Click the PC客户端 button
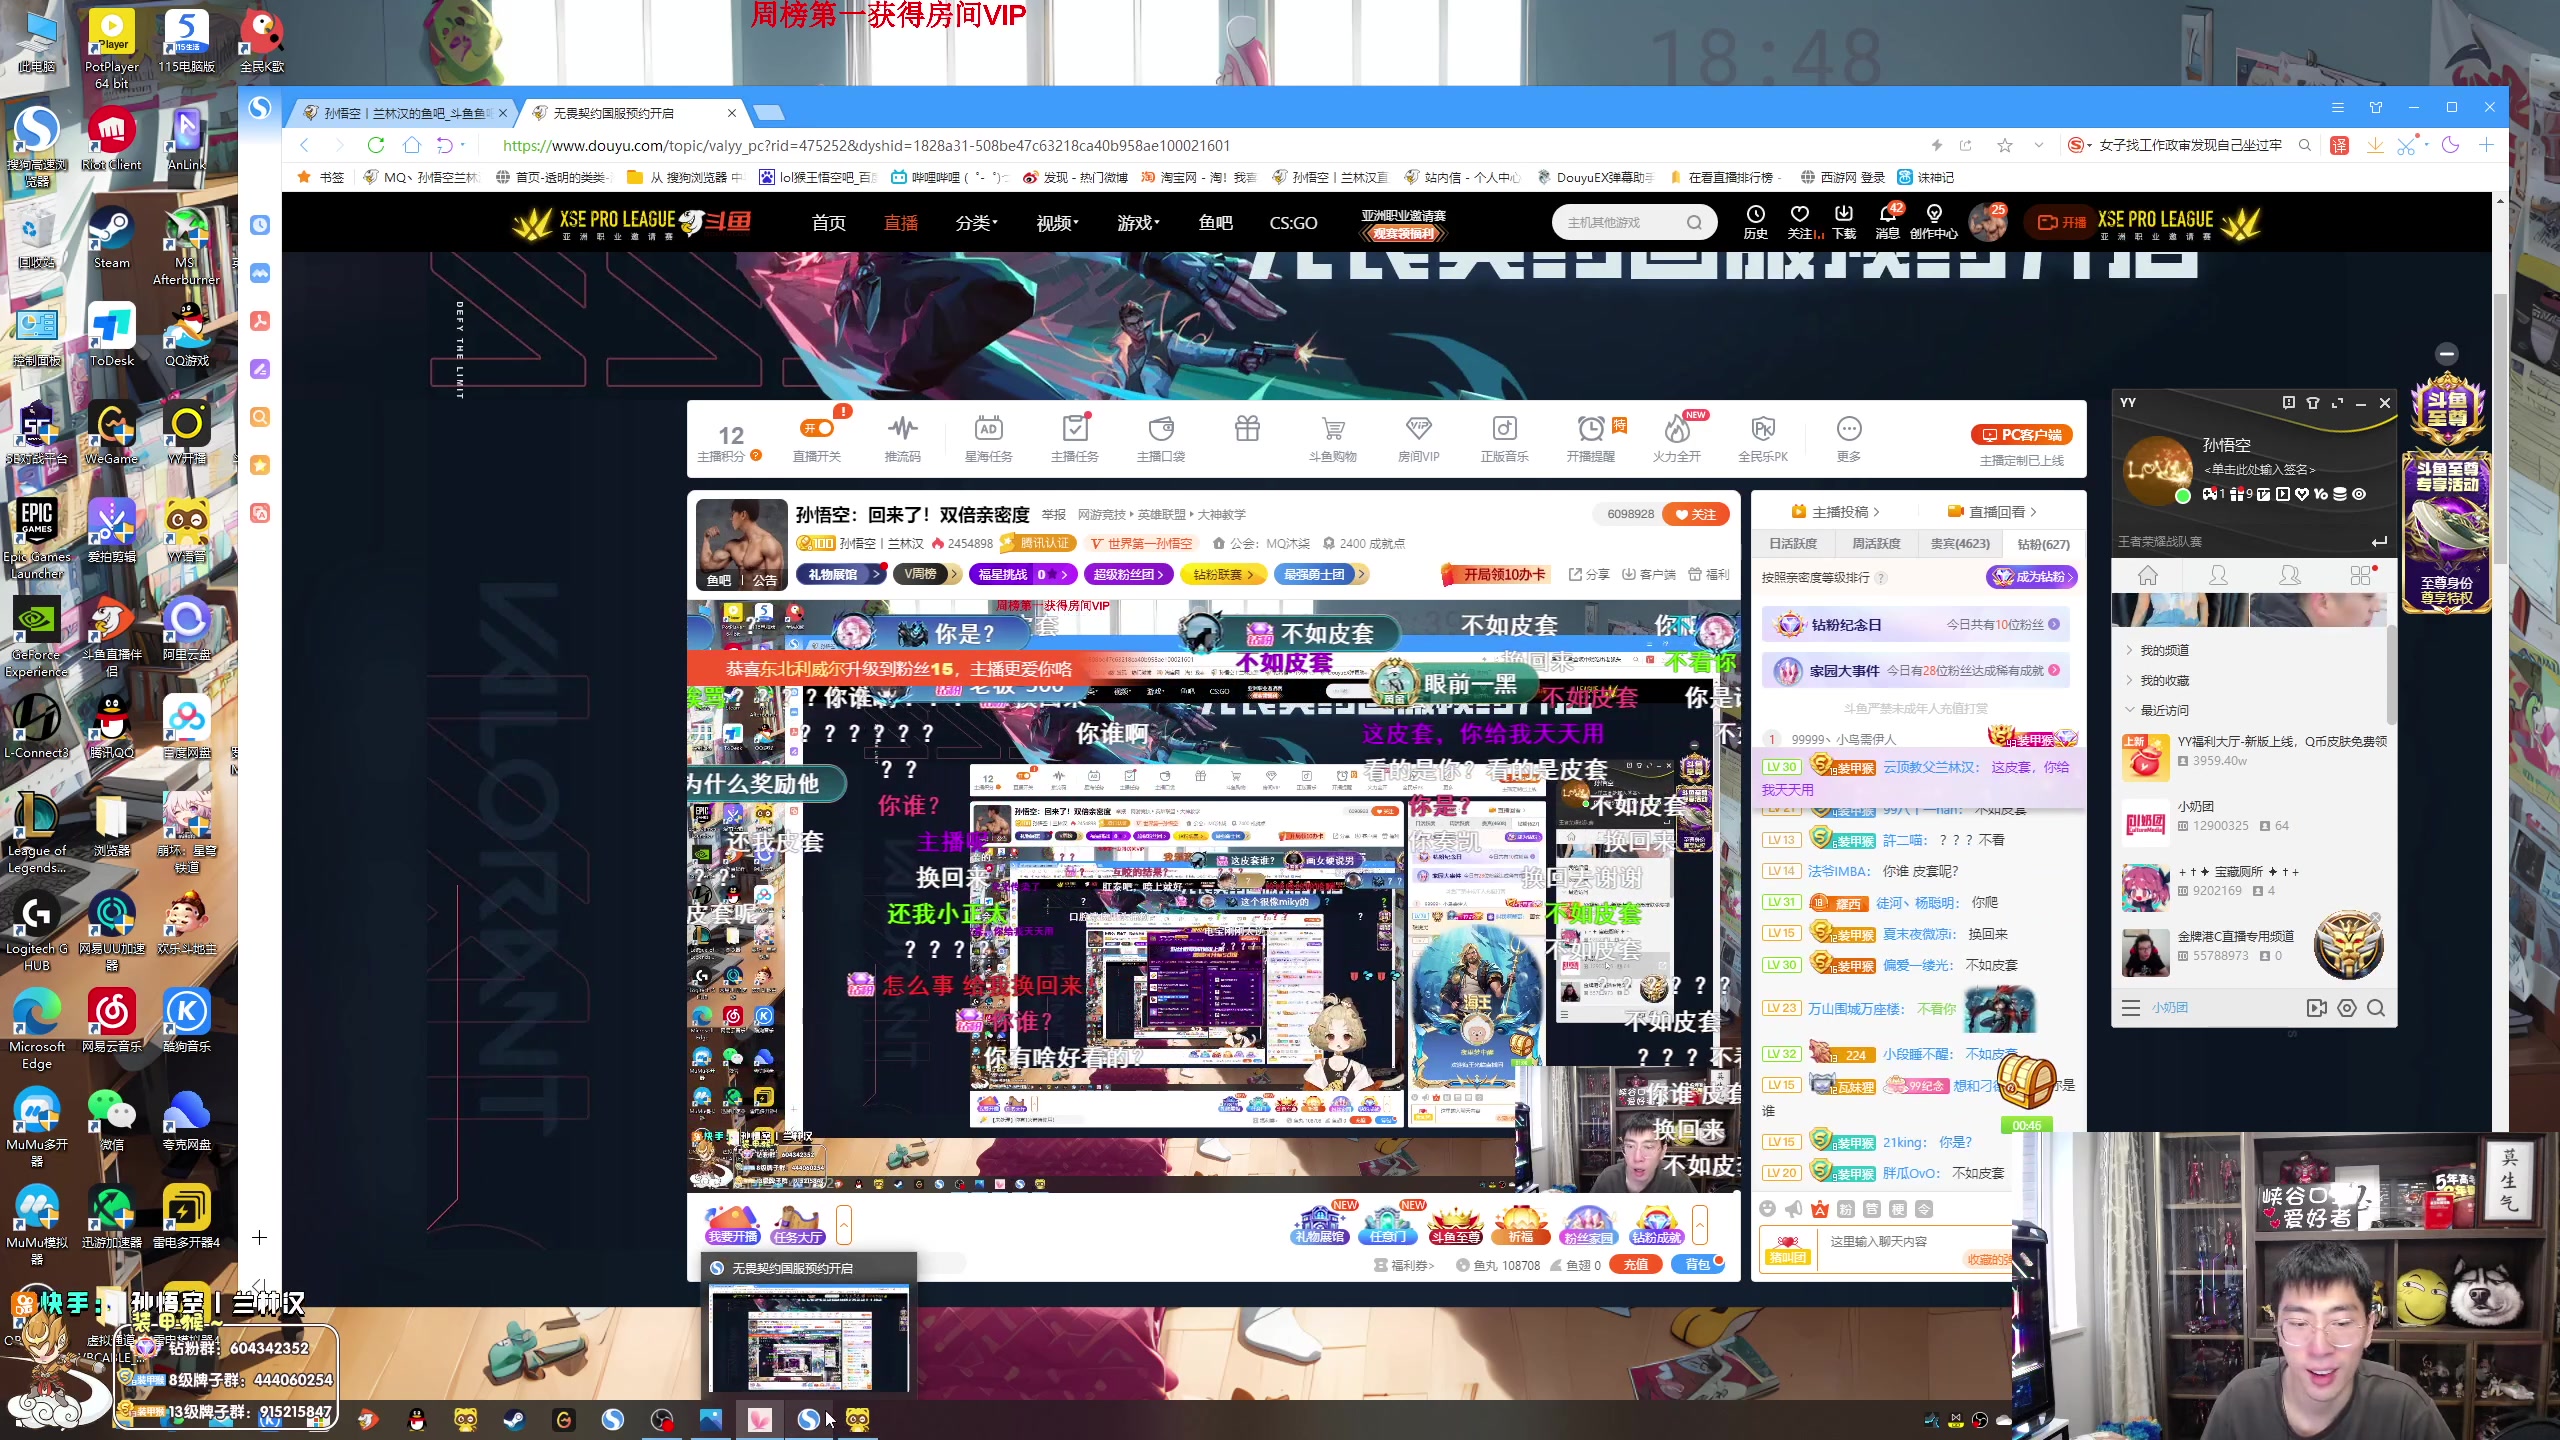This screenshot has width=2560, height=1440. point(2022,435)
